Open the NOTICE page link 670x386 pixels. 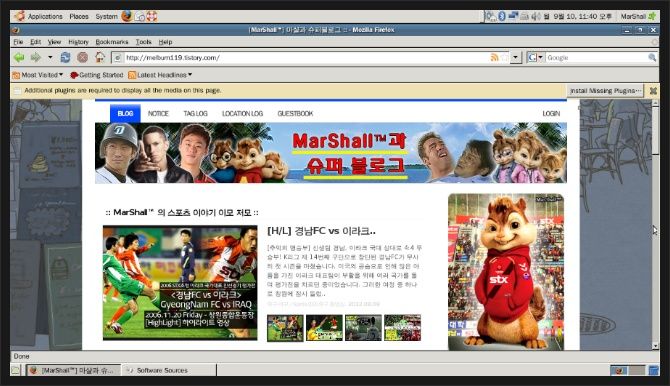point(158,113)
